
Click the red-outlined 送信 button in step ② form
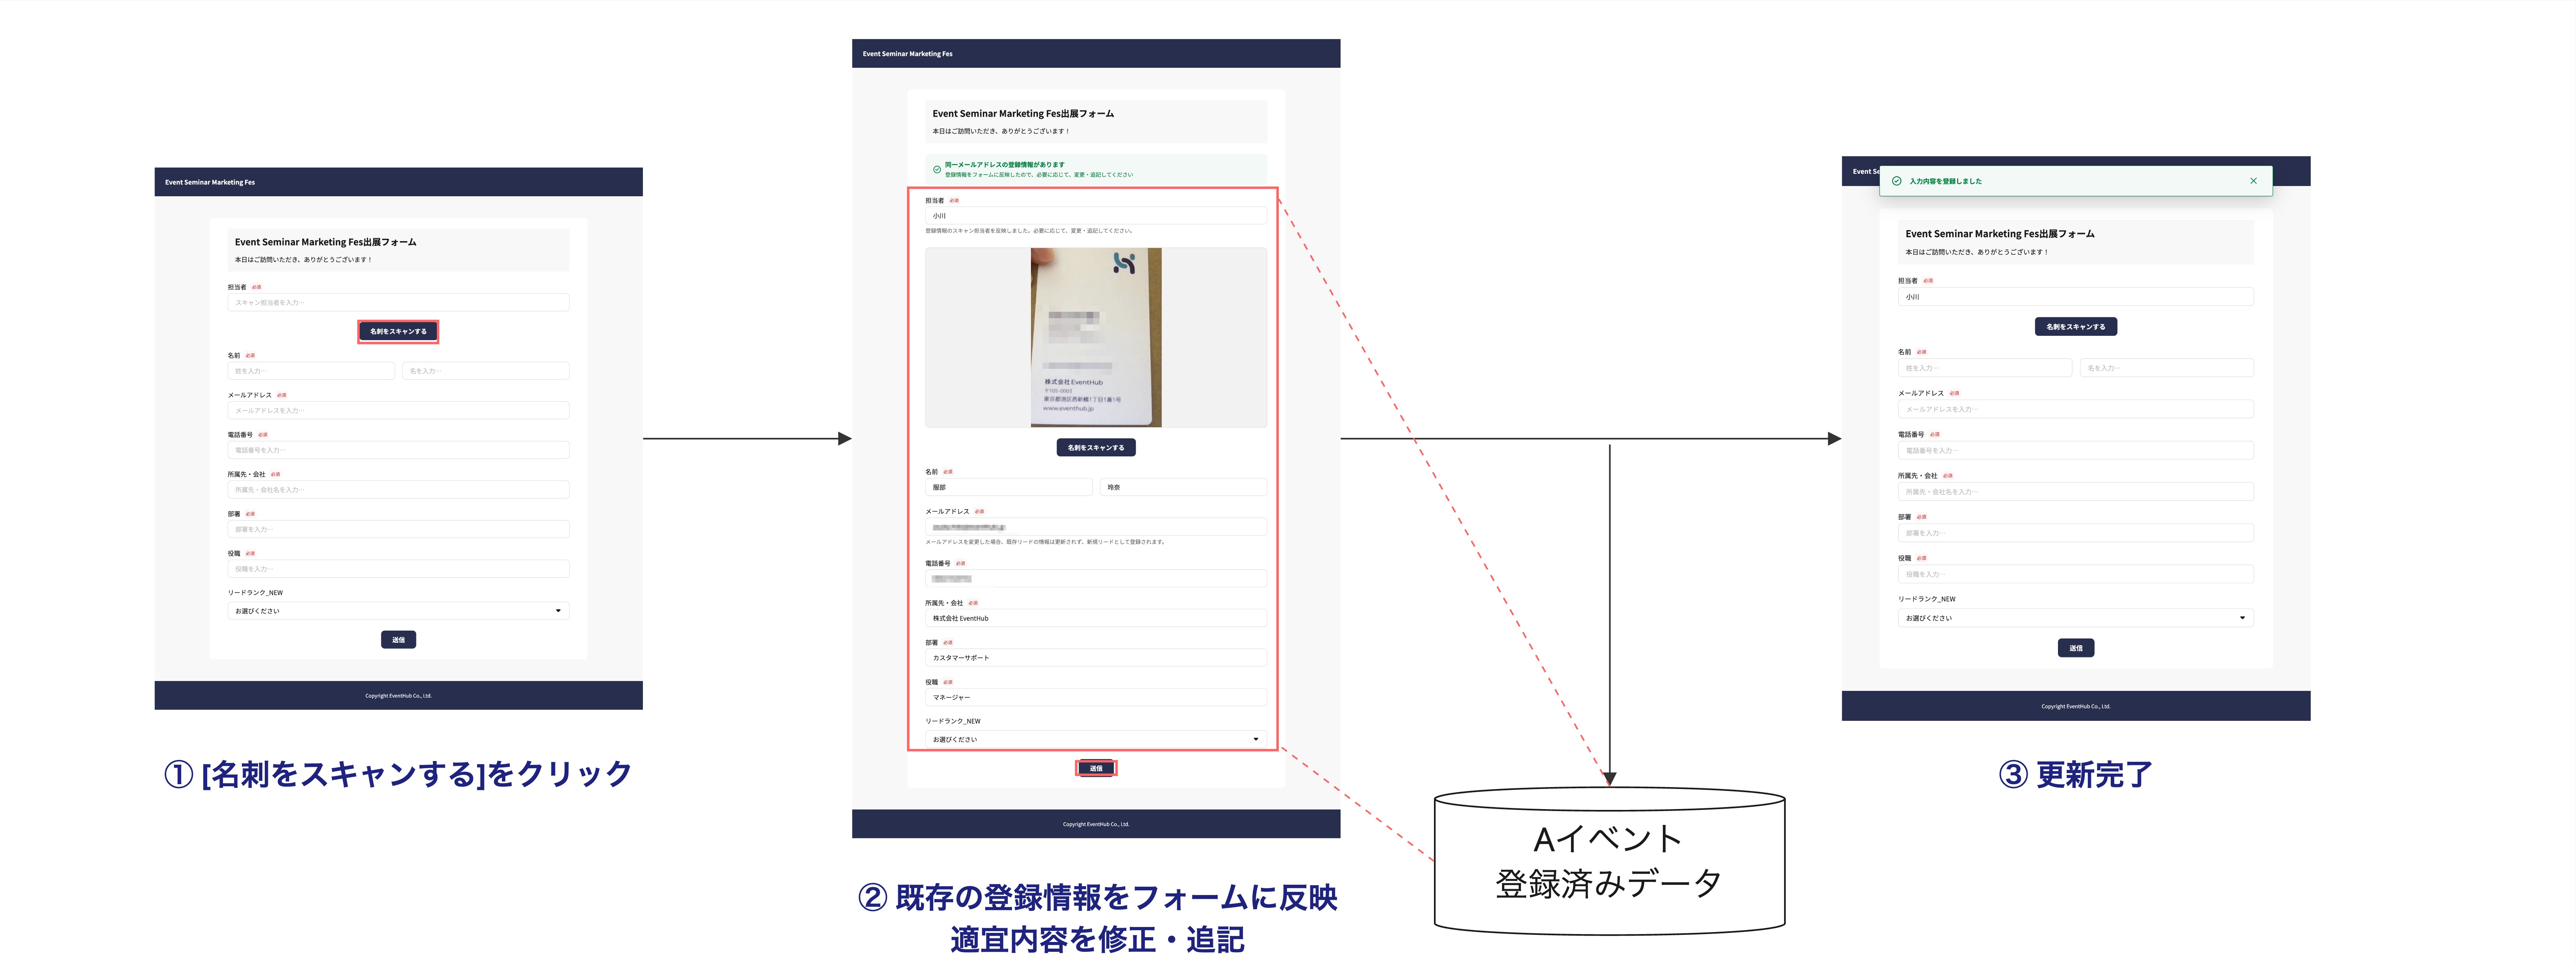pos(1095,768)
